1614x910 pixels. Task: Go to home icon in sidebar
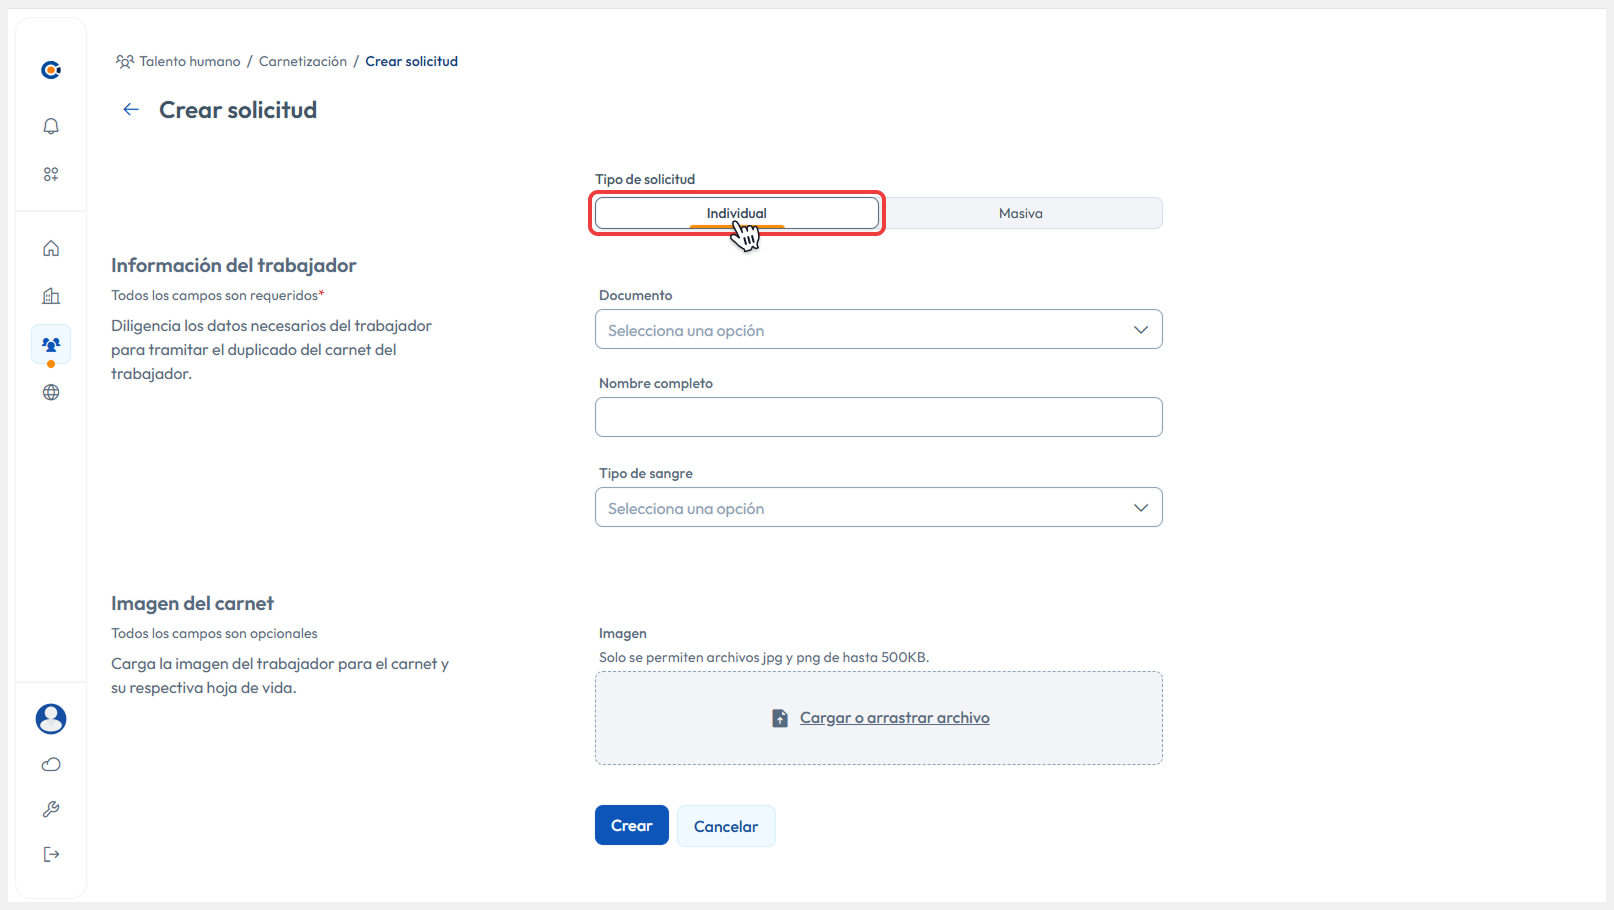point(51,248)
